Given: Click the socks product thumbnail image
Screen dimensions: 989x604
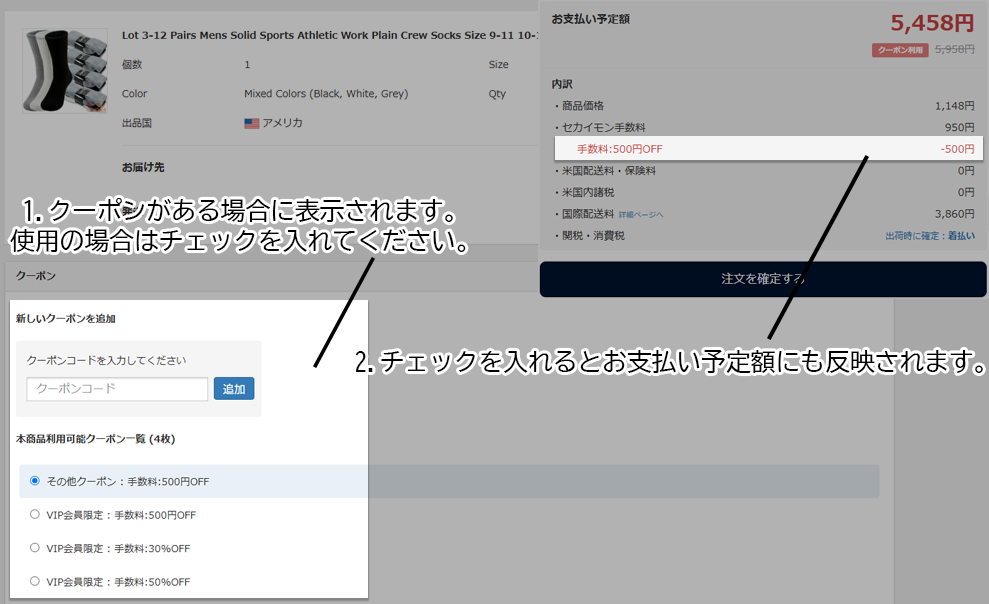Looking at the screenshot, I should [x=63, y=70].
